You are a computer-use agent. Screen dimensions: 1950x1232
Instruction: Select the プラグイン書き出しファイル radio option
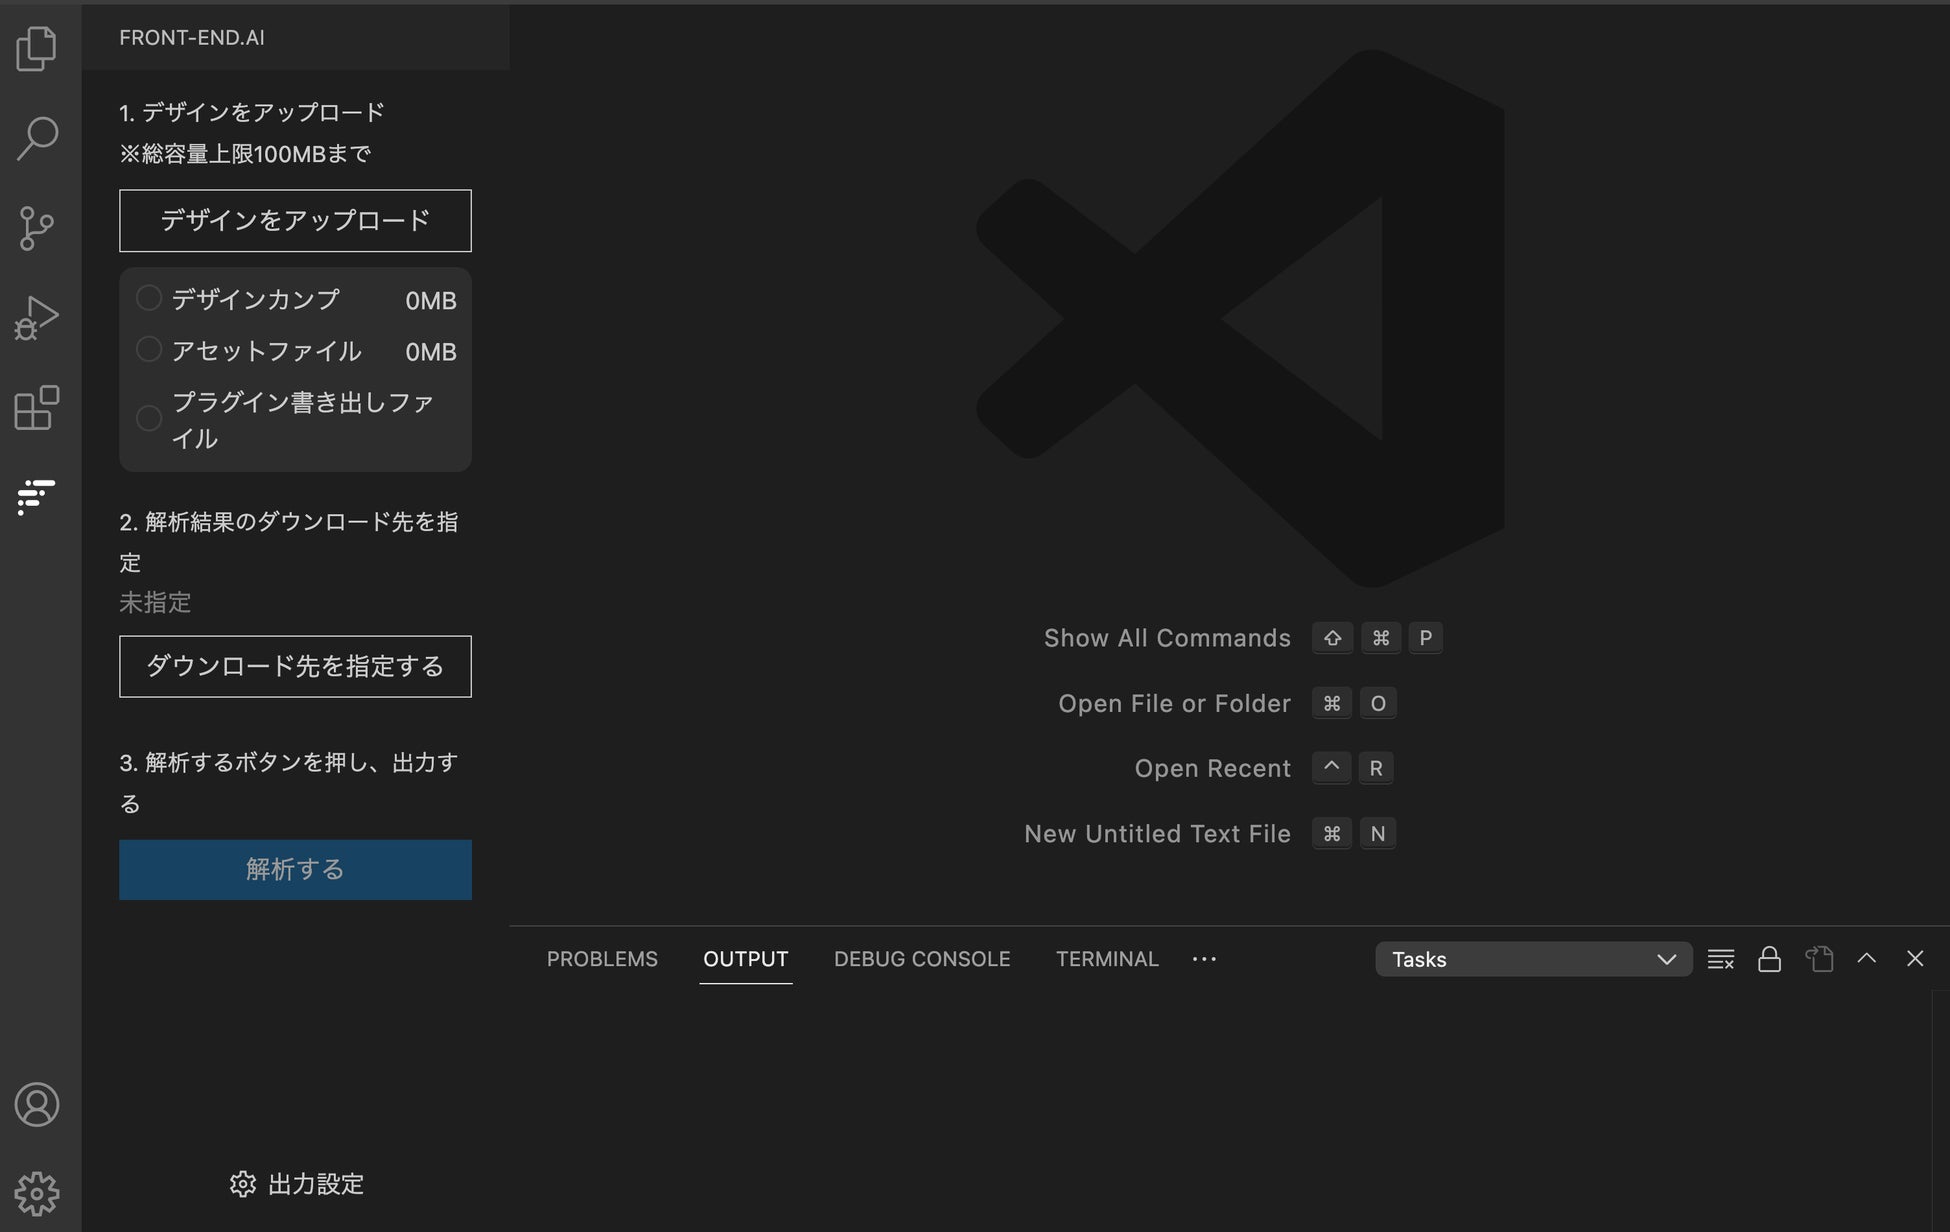click(149, 418)
